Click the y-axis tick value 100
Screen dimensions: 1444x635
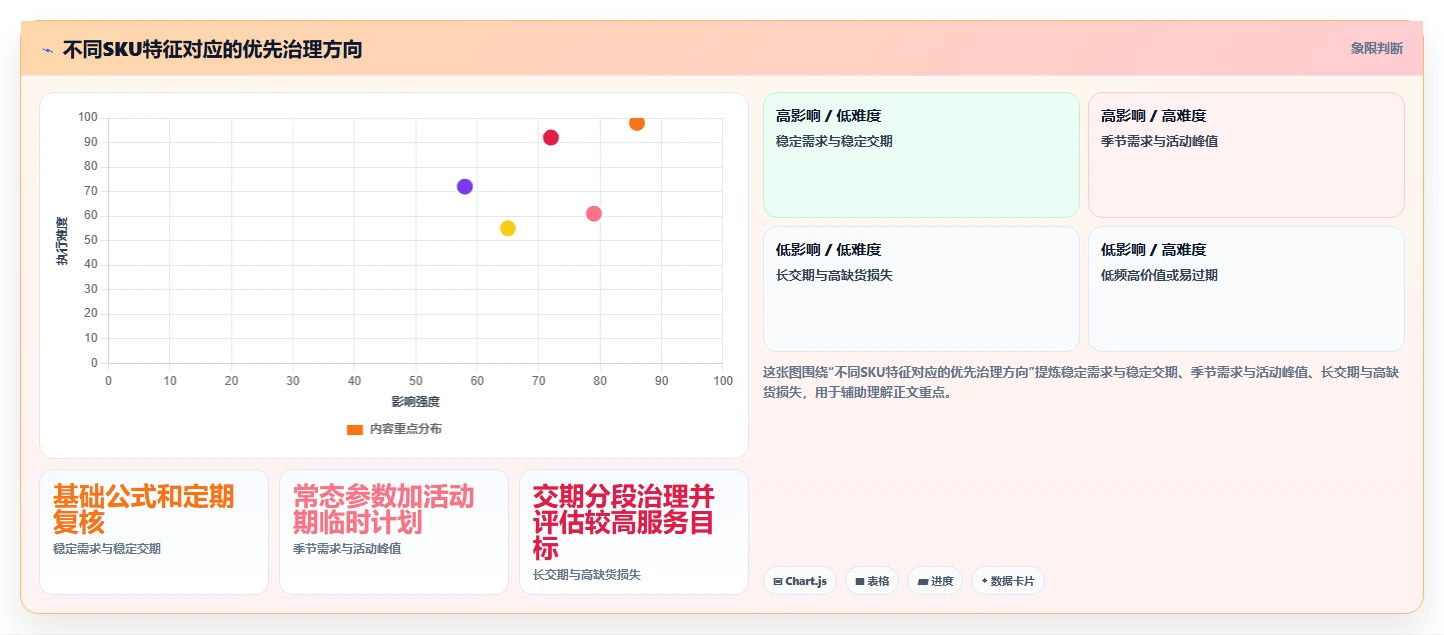pyautogui.click(x=88, y=118)
